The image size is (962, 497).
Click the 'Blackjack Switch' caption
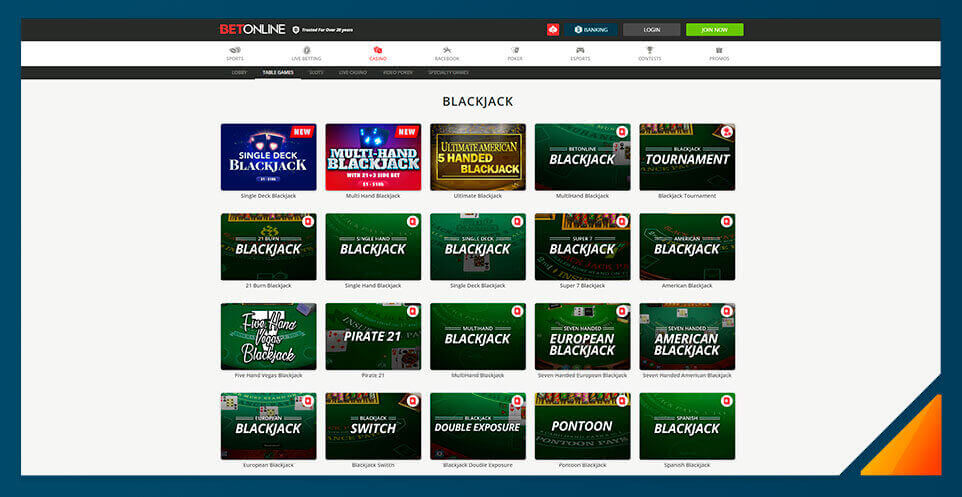pos(373,465)
